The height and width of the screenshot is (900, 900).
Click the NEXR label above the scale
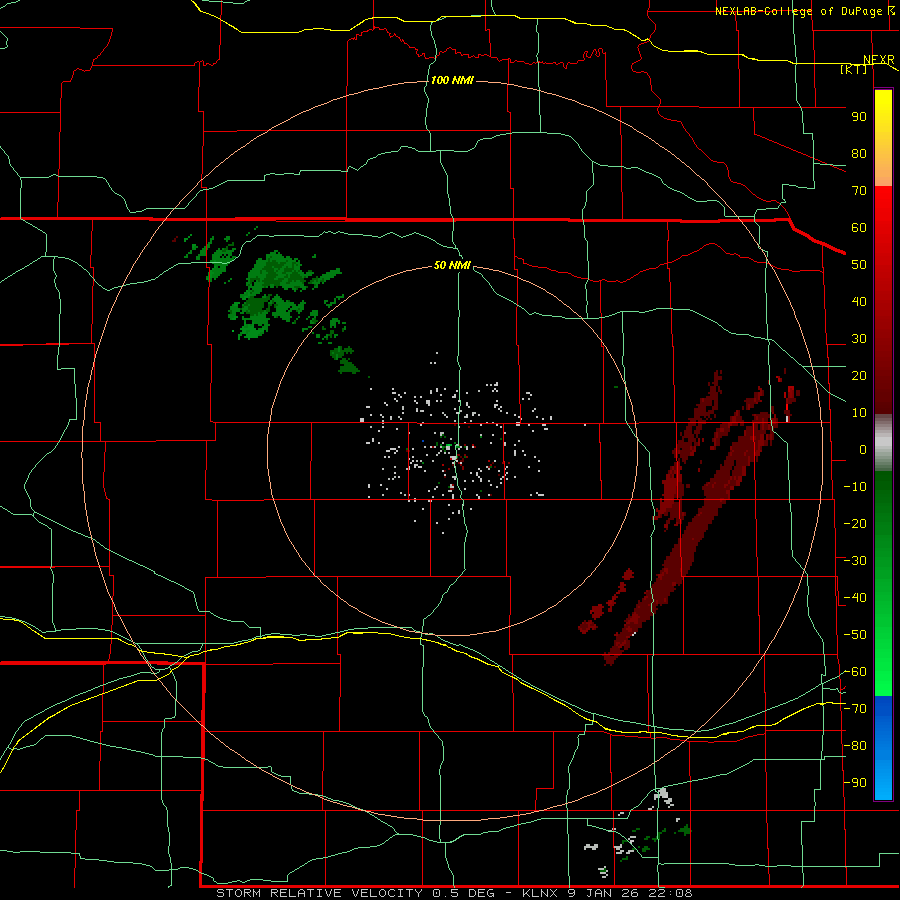pyautogui.click(x=879, y=60)
